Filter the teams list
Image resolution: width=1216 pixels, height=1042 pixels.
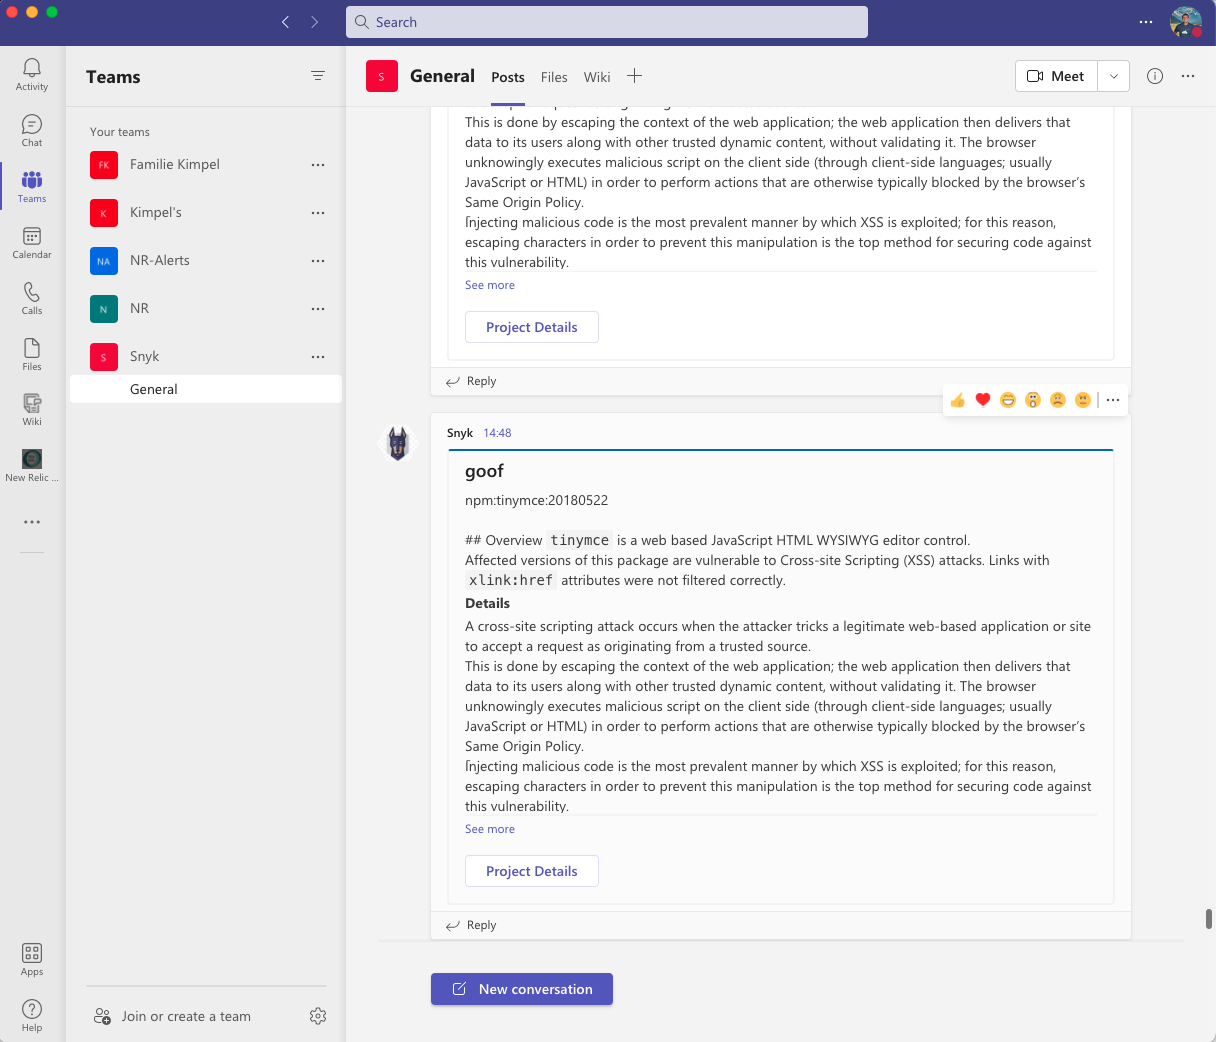(x=318, y=76)
